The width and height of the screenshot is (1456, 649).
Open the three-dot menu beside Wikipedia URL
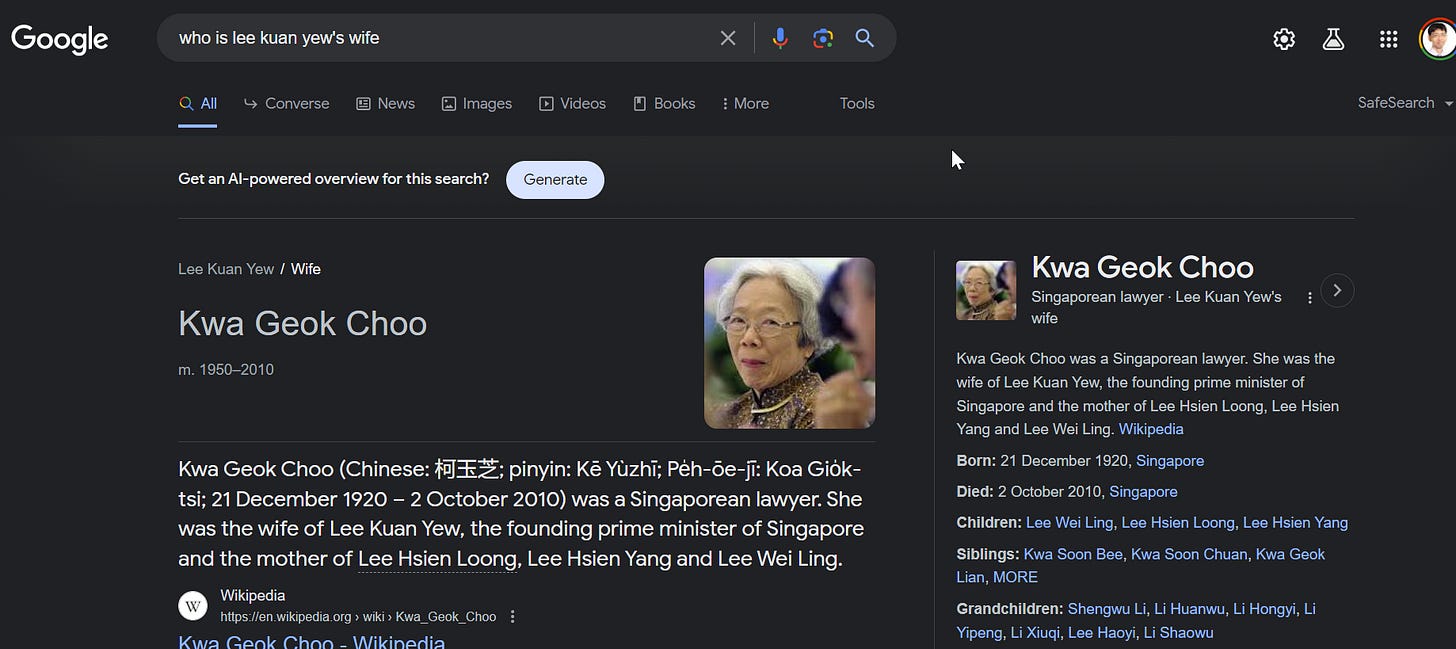click(512, 617)
